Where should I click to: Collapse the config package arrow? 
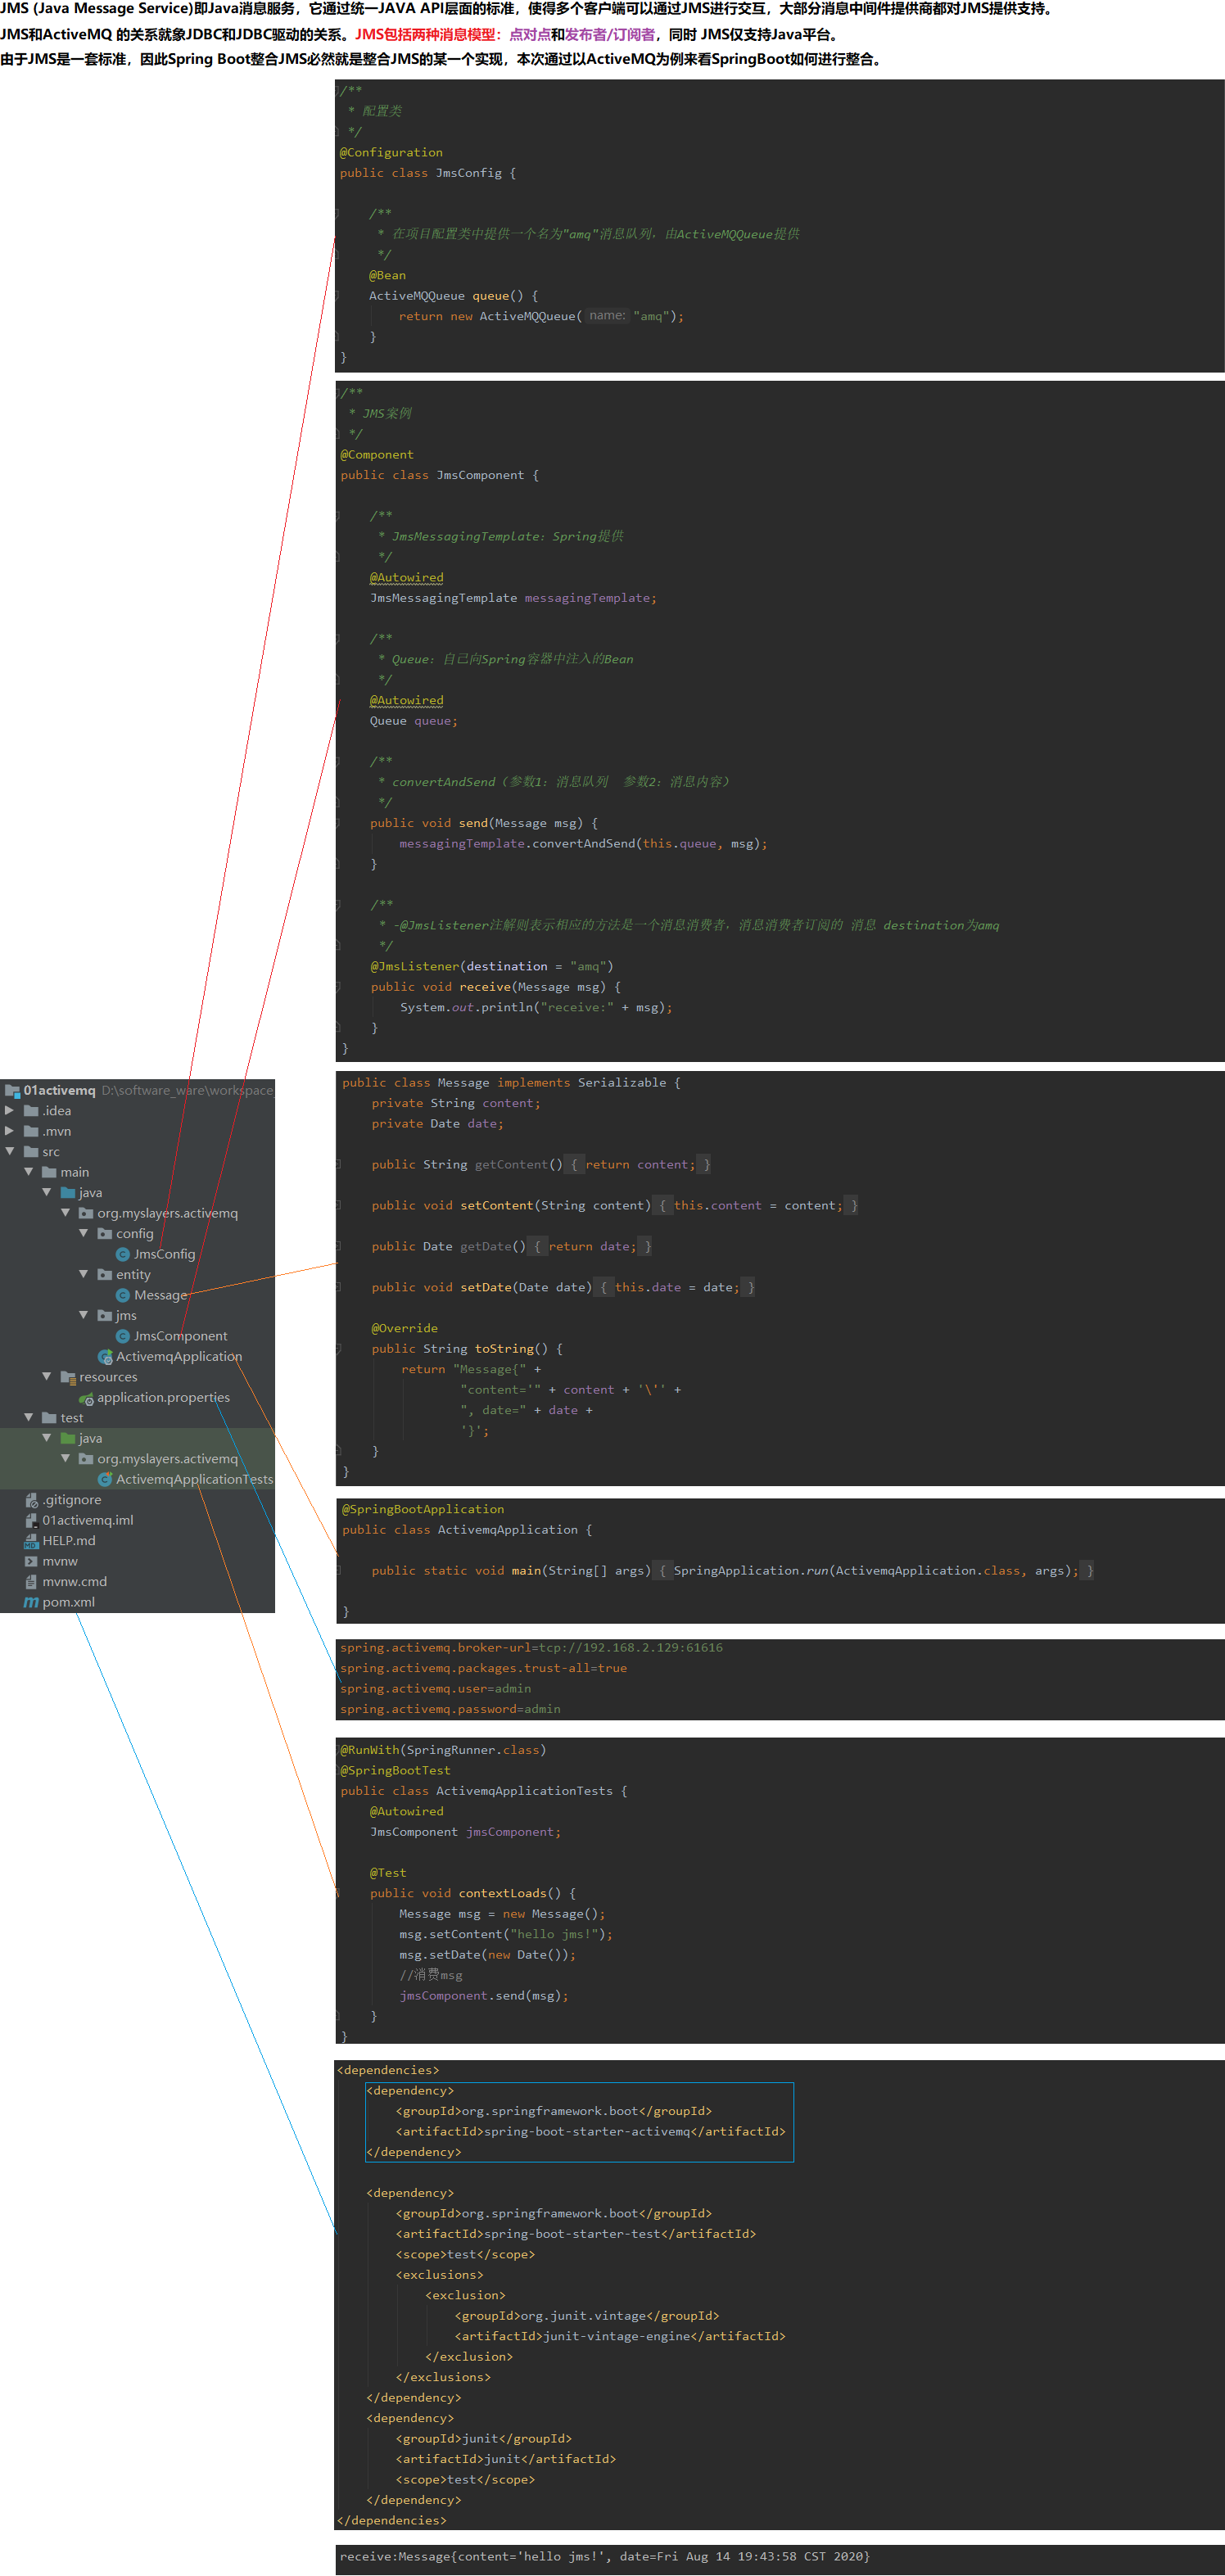click(84, 1233)
